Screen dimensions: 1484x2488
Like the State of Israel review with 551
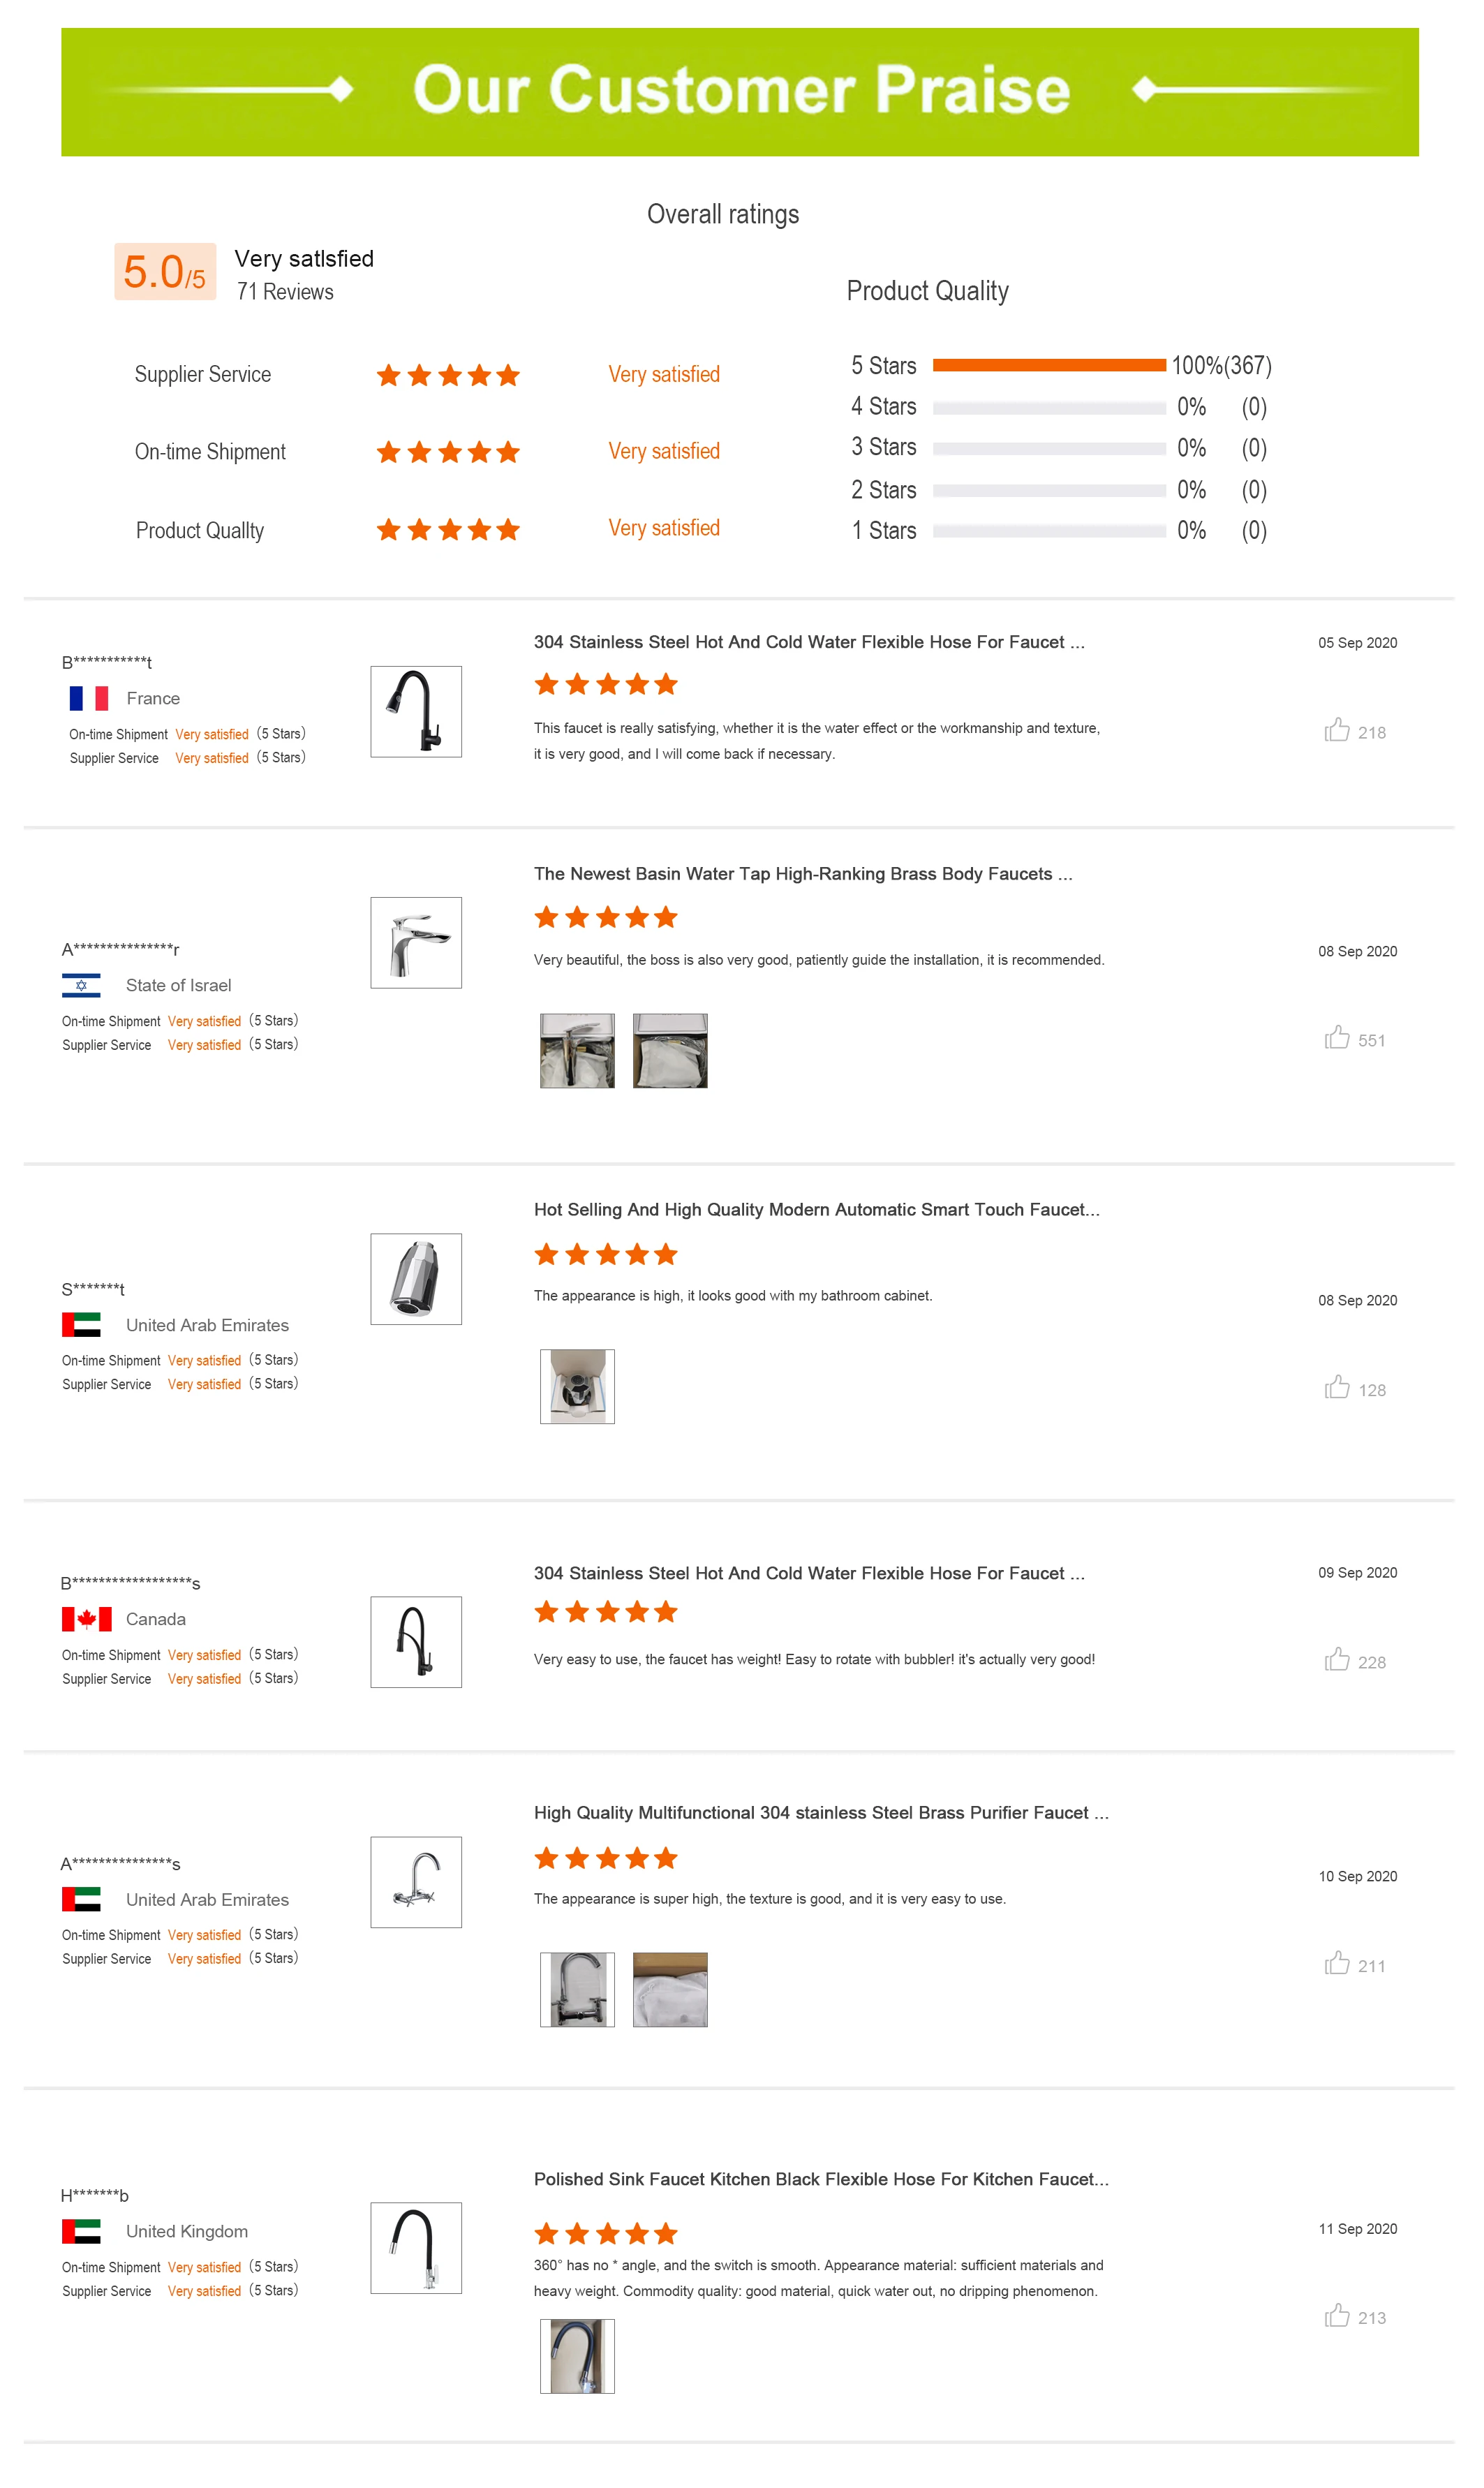pyautogui.click(x=1336, y=1038)
